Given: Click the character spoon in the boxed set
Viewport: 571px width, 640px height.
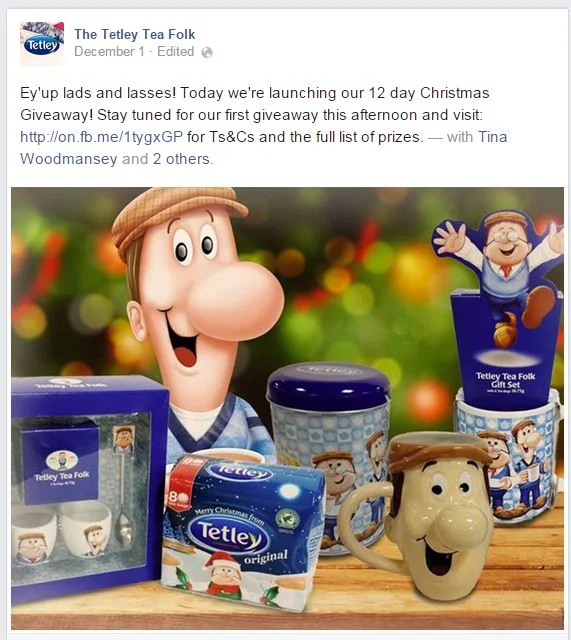Looking at the screenshot, I should pyautogui.click(x=124, y=487).
